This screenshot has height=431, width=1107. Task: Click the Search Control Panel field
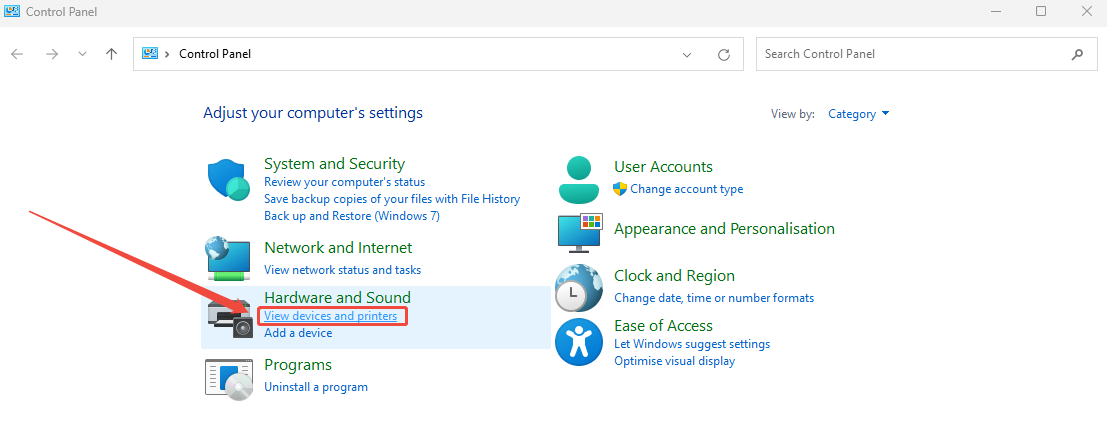coord(910,54)
